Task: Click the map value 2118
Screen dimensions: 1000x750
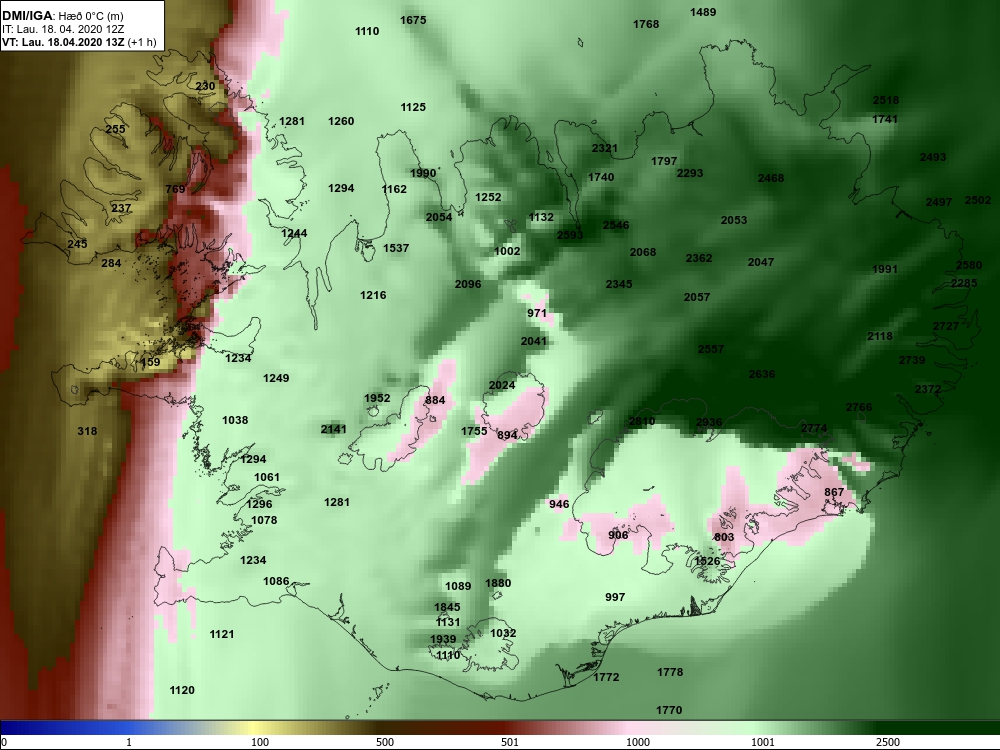Action: [880, 337]
